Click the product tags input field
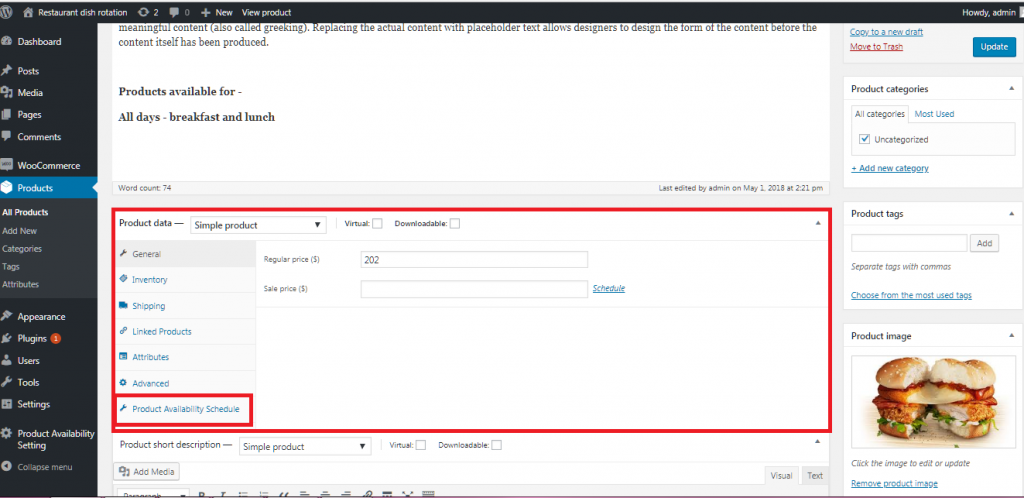 pos(909,243)
